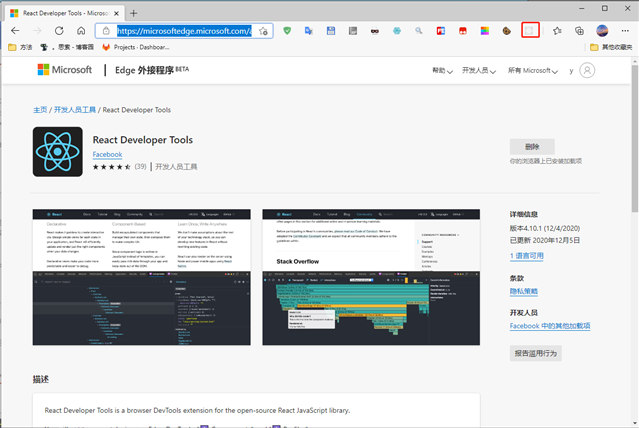Open the 其他收藏夹 bookmarks folder

point(611,47)
